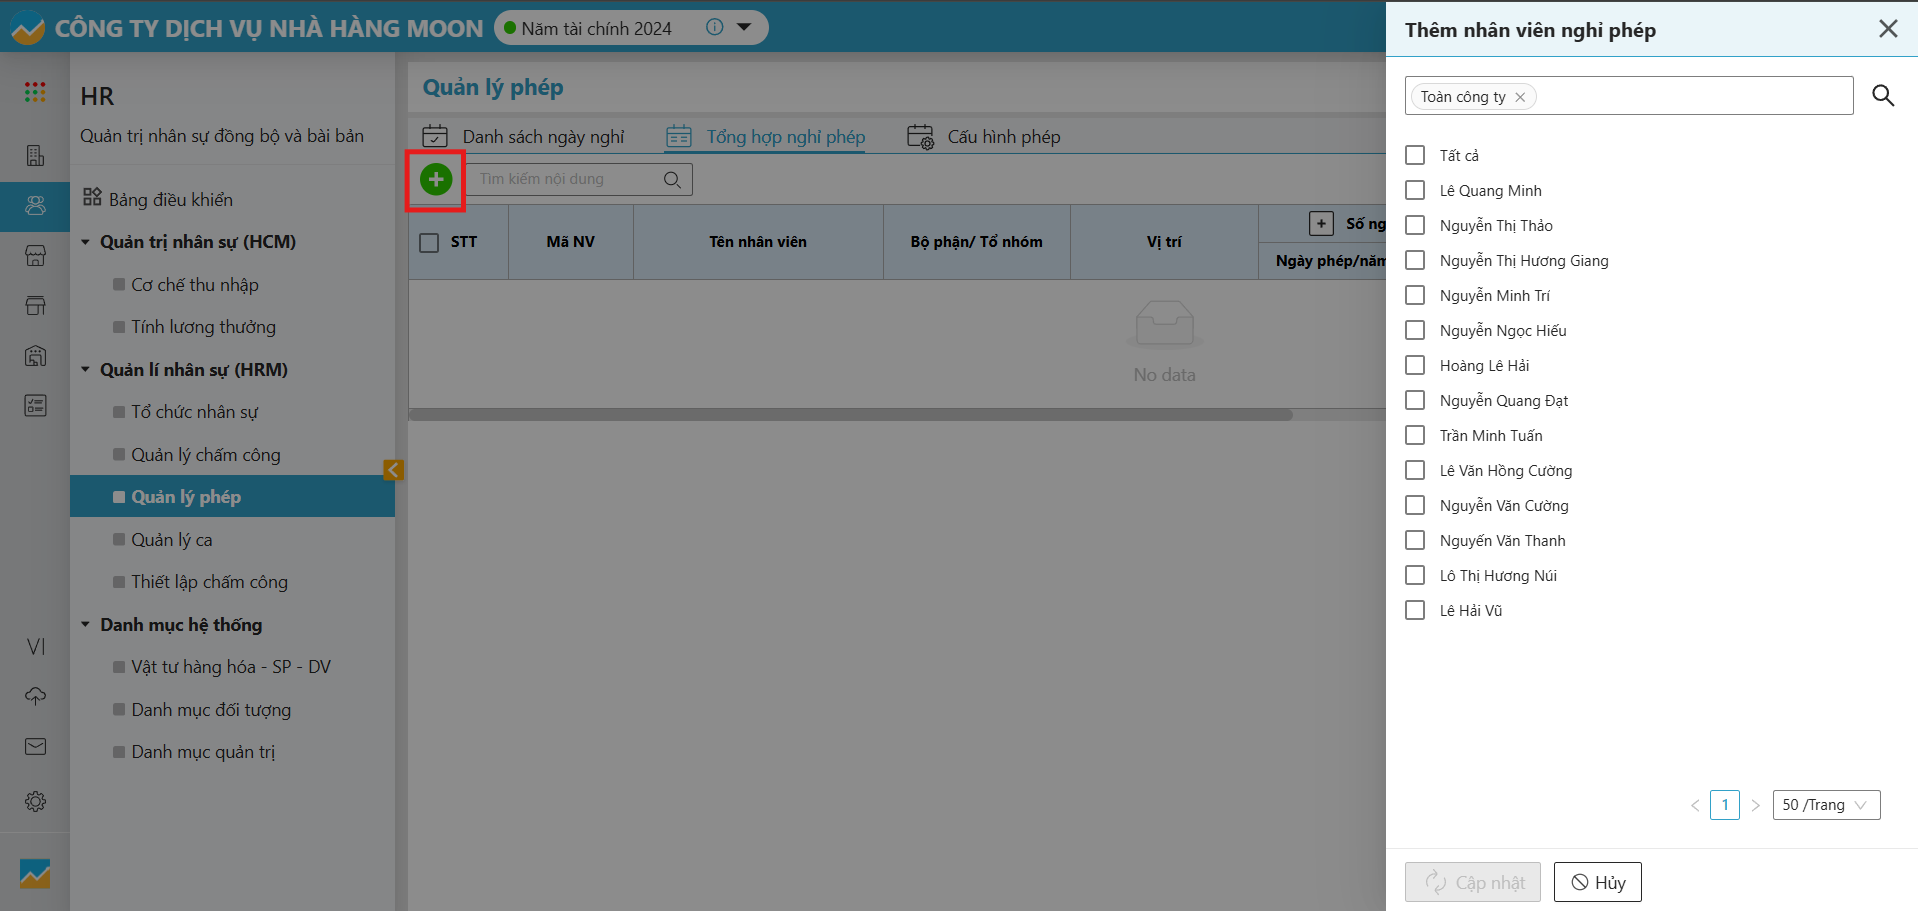The image size is (1918, 911).
Task: Open settings gear icon in left sidebar
Action: (35, 801)
